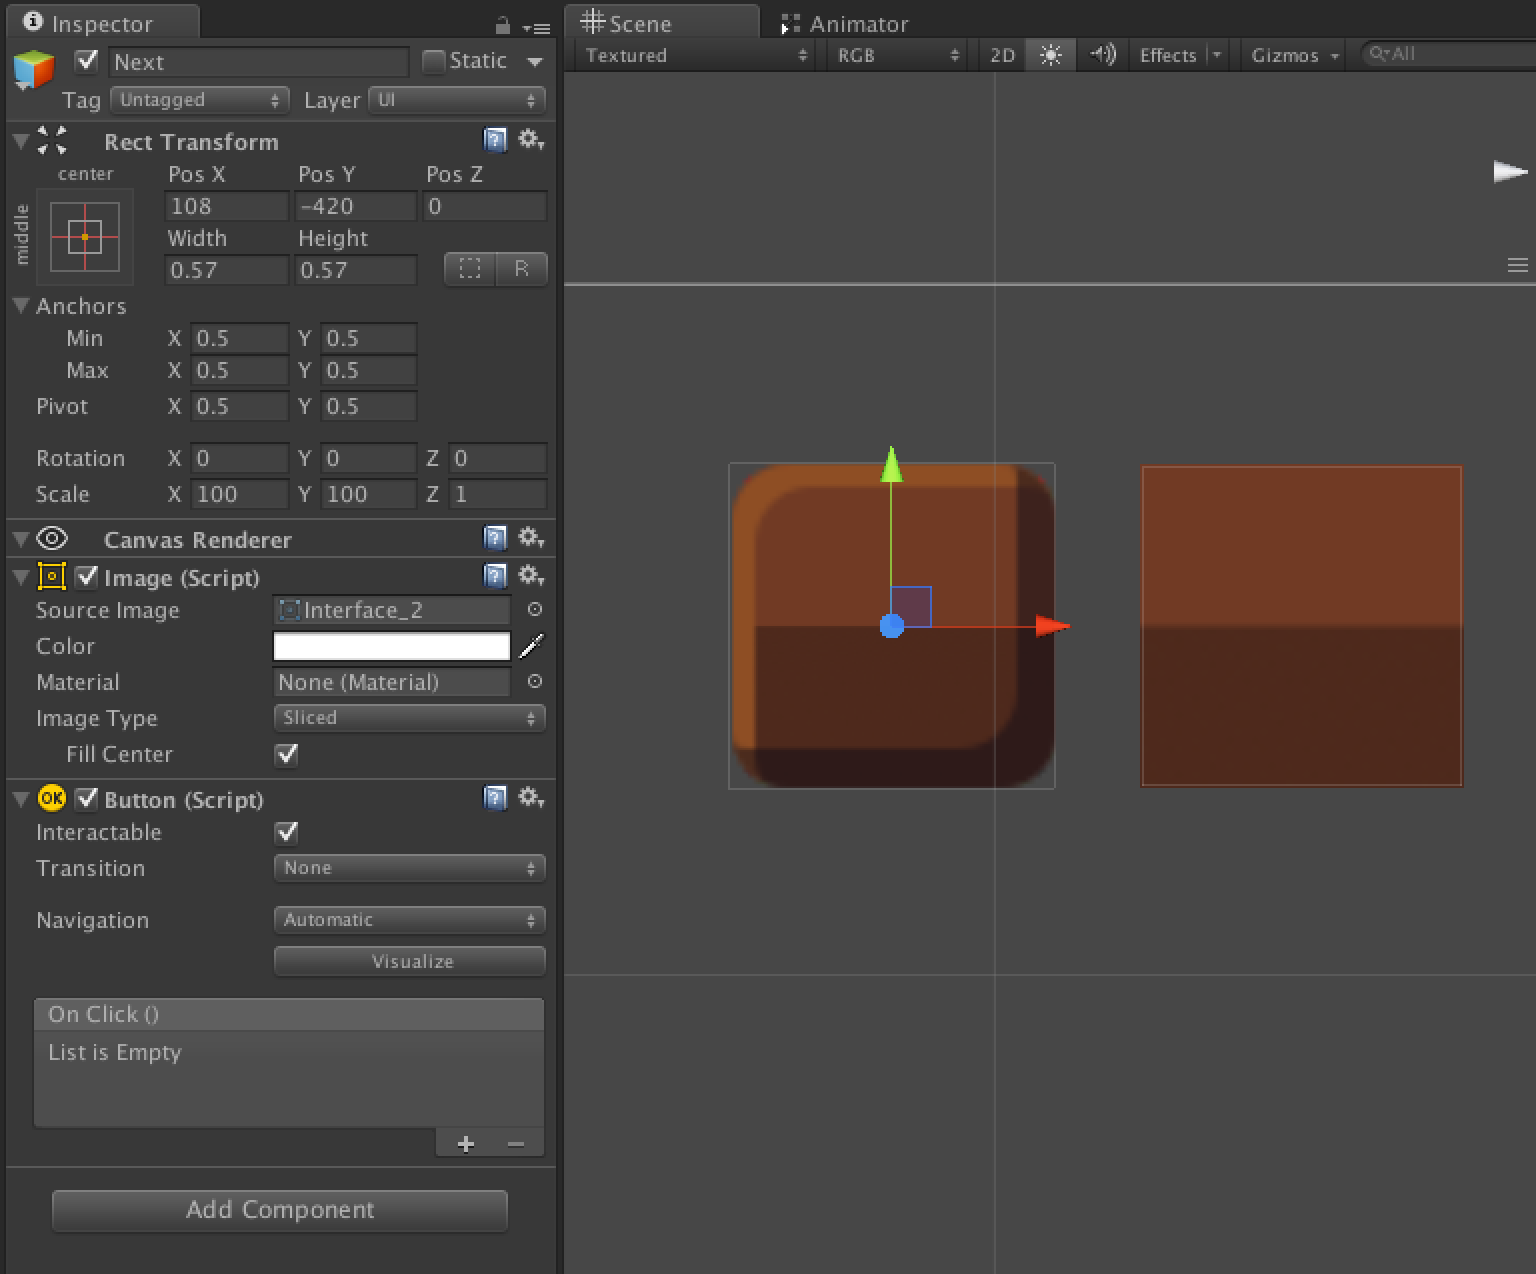Screen dimensions: 1536x1274
Task: Open the Textured draw mode dropdown
Action: coord(696,55)
